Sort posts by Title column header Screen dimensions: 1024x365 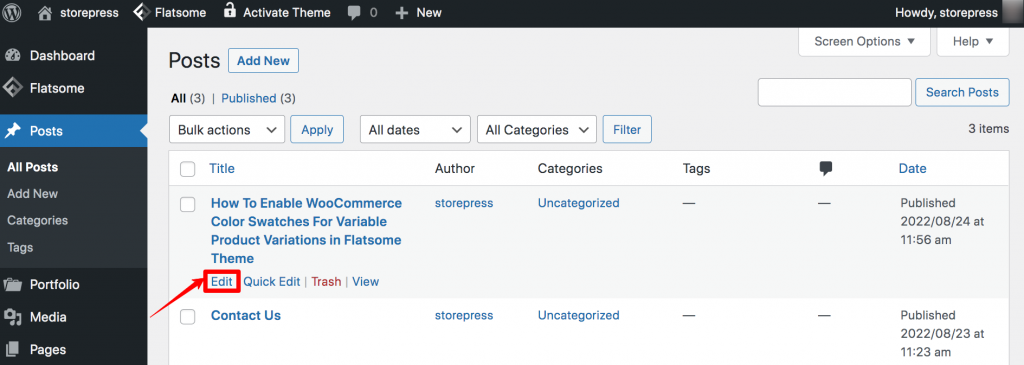coord(222,168)
